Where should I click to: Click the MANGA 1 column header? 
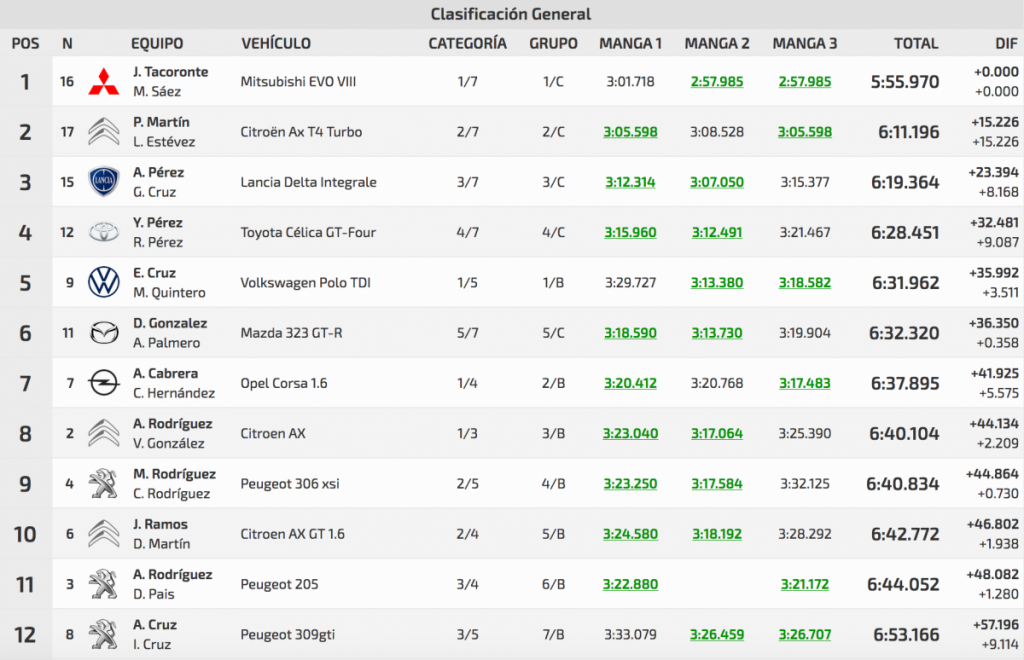click(x=630, y=43)
